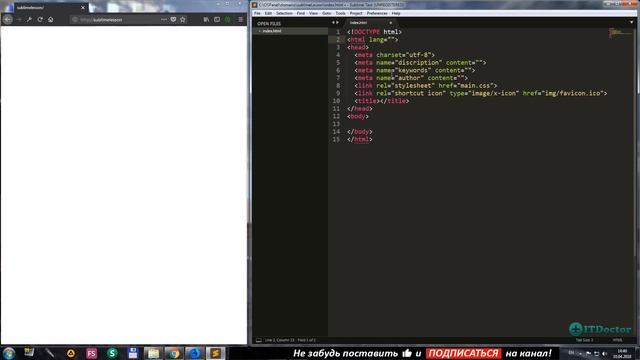Open the File menu in Sublime Text
Screen dimensions: 640x360
257,13
